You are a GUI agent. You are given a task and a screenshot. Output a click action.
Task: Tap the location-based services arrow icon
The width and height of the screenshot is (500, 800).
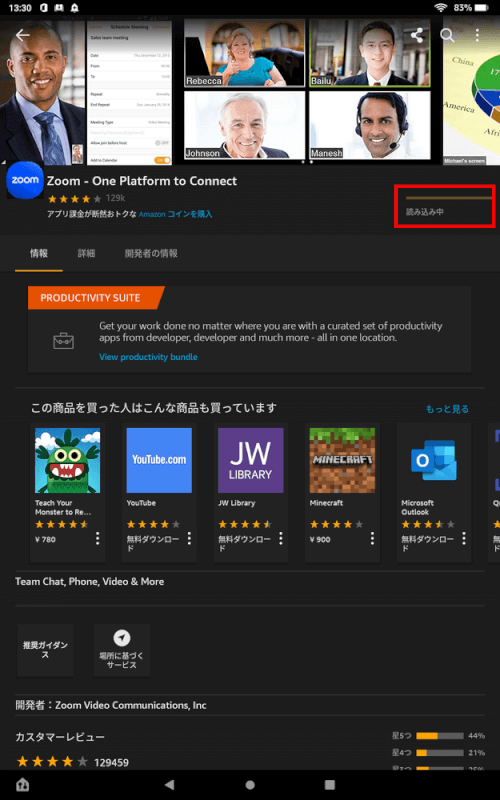tap(121, 638)
